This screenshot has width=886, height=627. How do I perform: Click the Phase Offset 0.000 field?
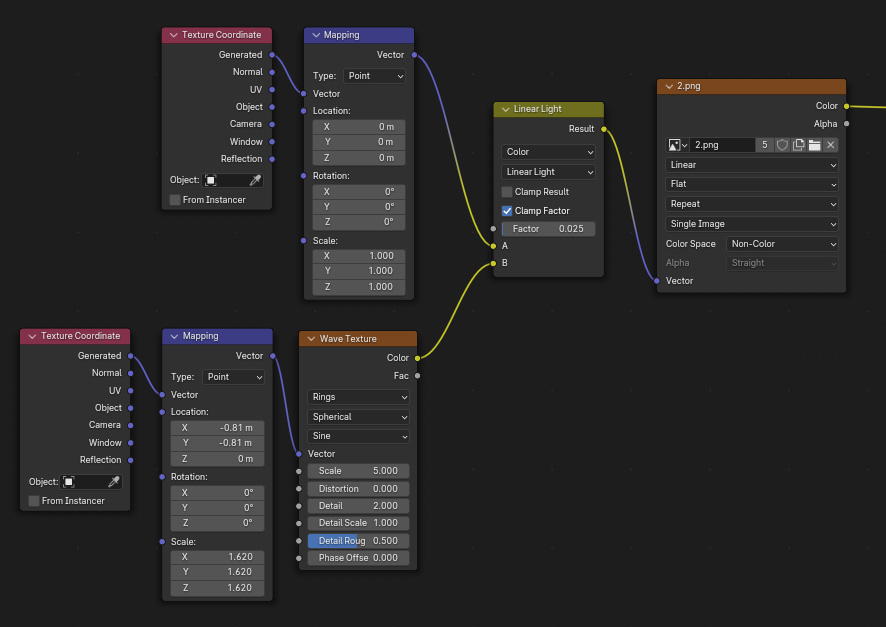[x=358, y=558]
